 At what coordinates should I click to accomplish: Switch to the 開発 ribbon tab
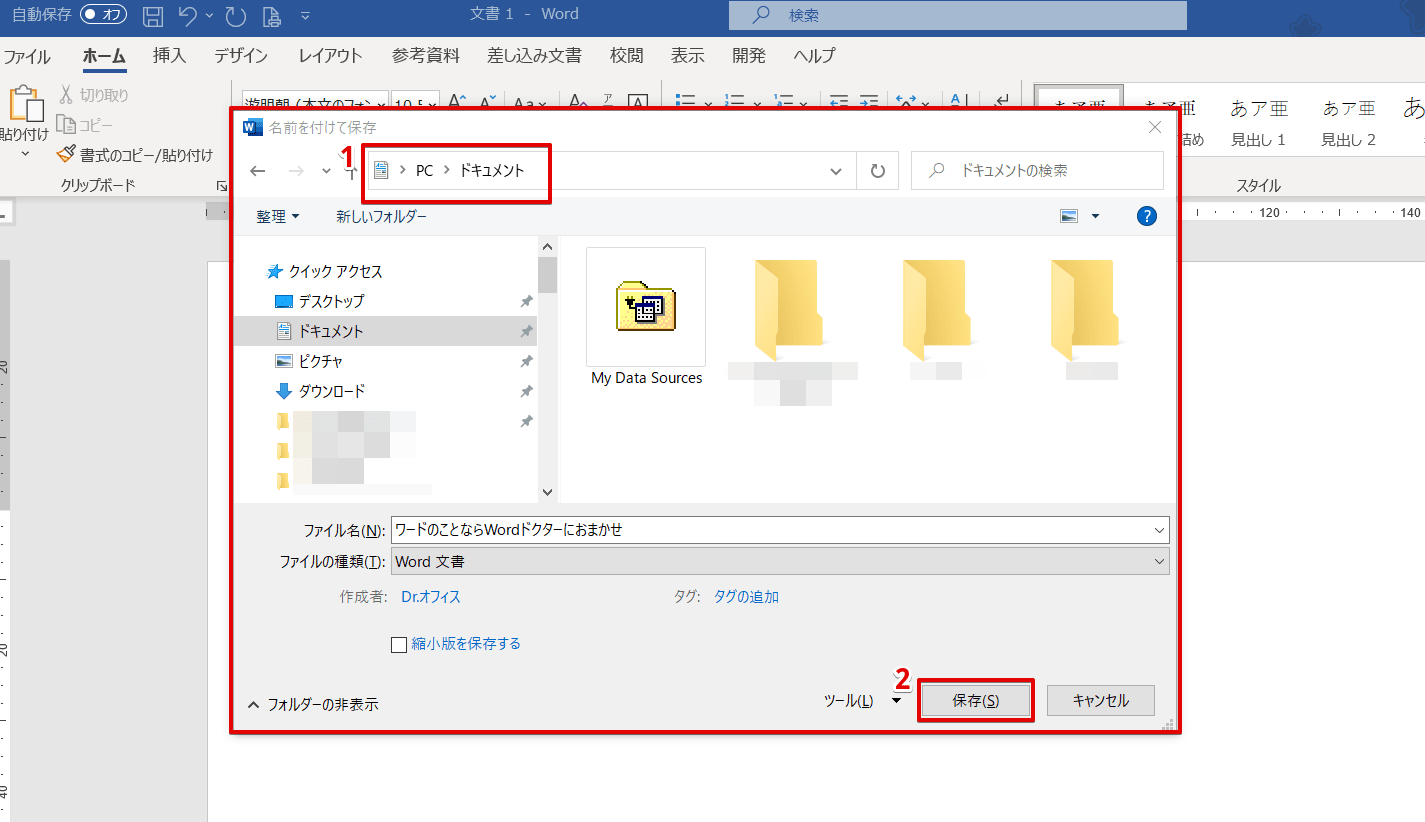[748, 56]
